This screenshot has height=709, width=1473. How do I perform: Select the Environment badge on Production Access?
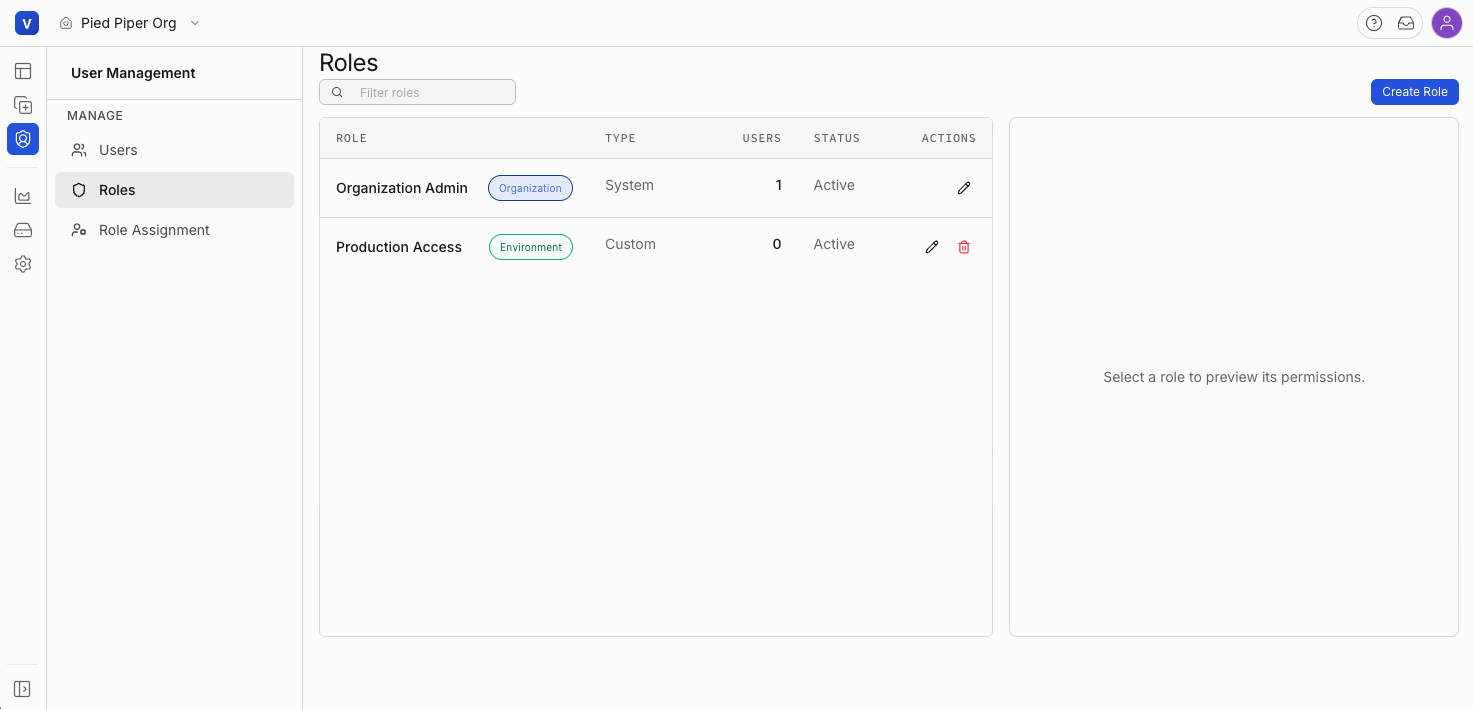[x=530, y=247]
